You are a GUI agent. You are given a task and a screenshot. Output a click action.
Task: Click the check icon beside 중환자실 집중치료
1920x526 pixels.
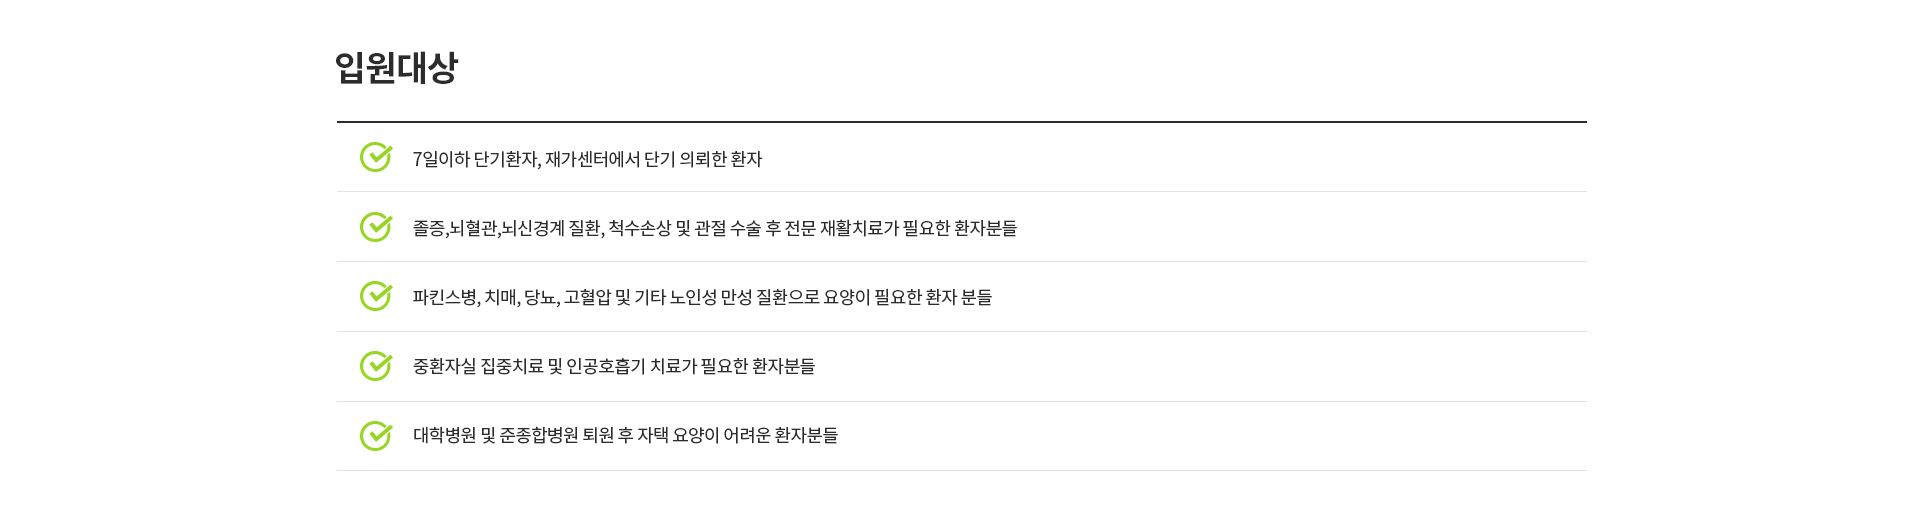[x=376, y=366]
